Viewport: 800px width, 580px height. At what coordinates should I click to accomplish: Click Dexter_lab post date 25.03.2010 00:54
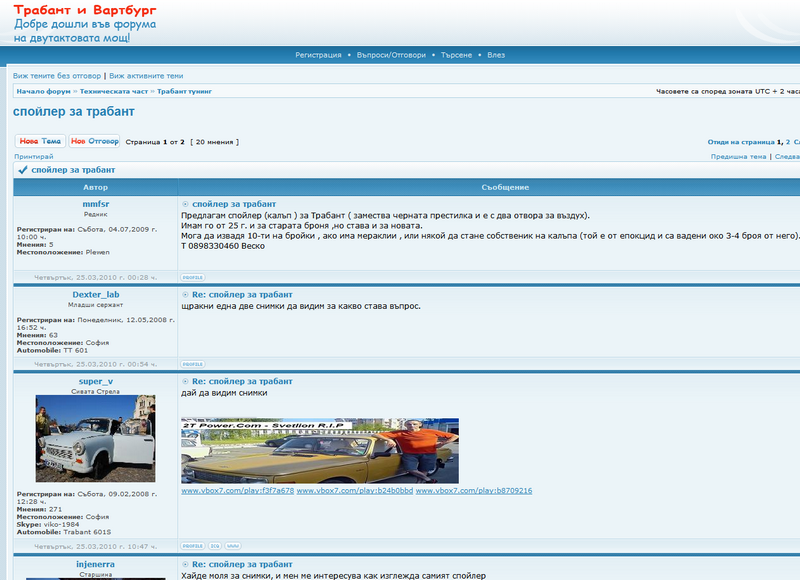coord(95,364)
